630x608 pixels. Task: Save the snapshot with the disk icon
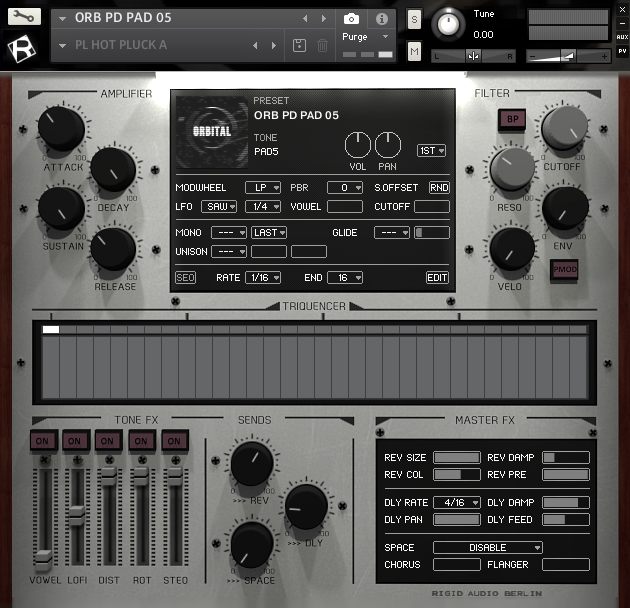click(x=299, y=45)
